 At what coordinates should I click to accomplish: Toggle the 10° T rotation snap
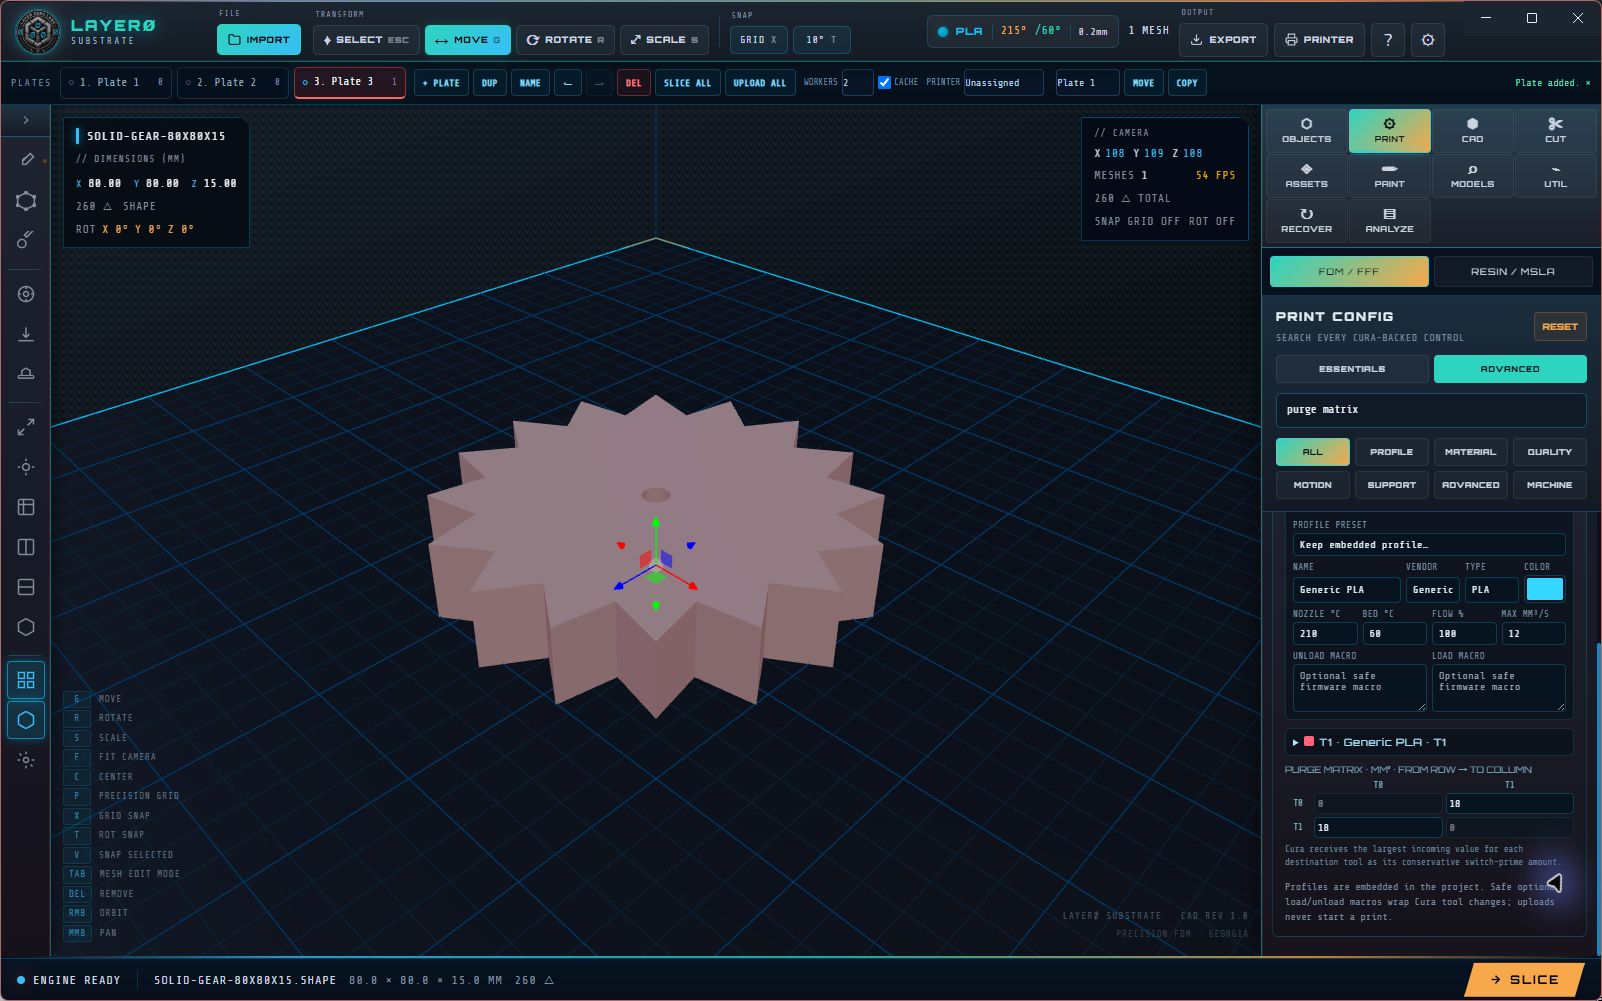[821, 40]
